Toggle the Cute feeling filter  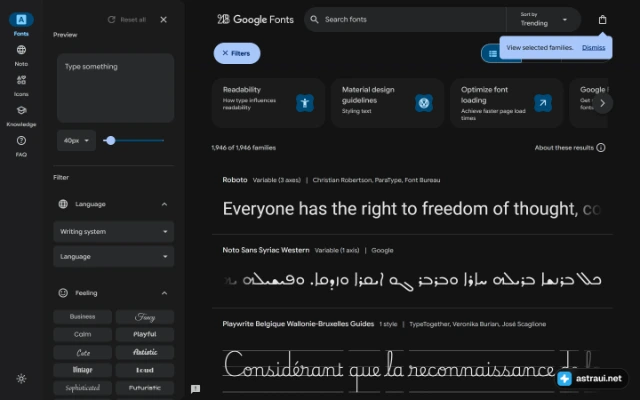(x=82, y=352)
